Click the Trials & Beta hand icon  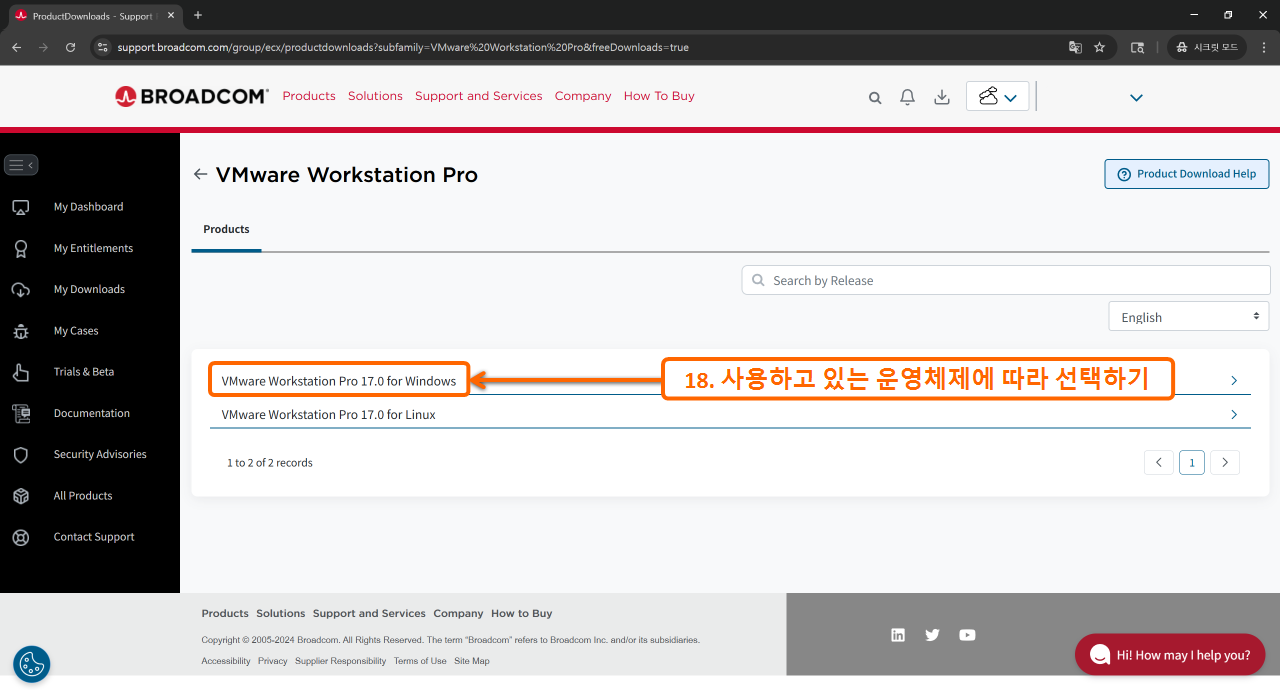coord(20,372)
